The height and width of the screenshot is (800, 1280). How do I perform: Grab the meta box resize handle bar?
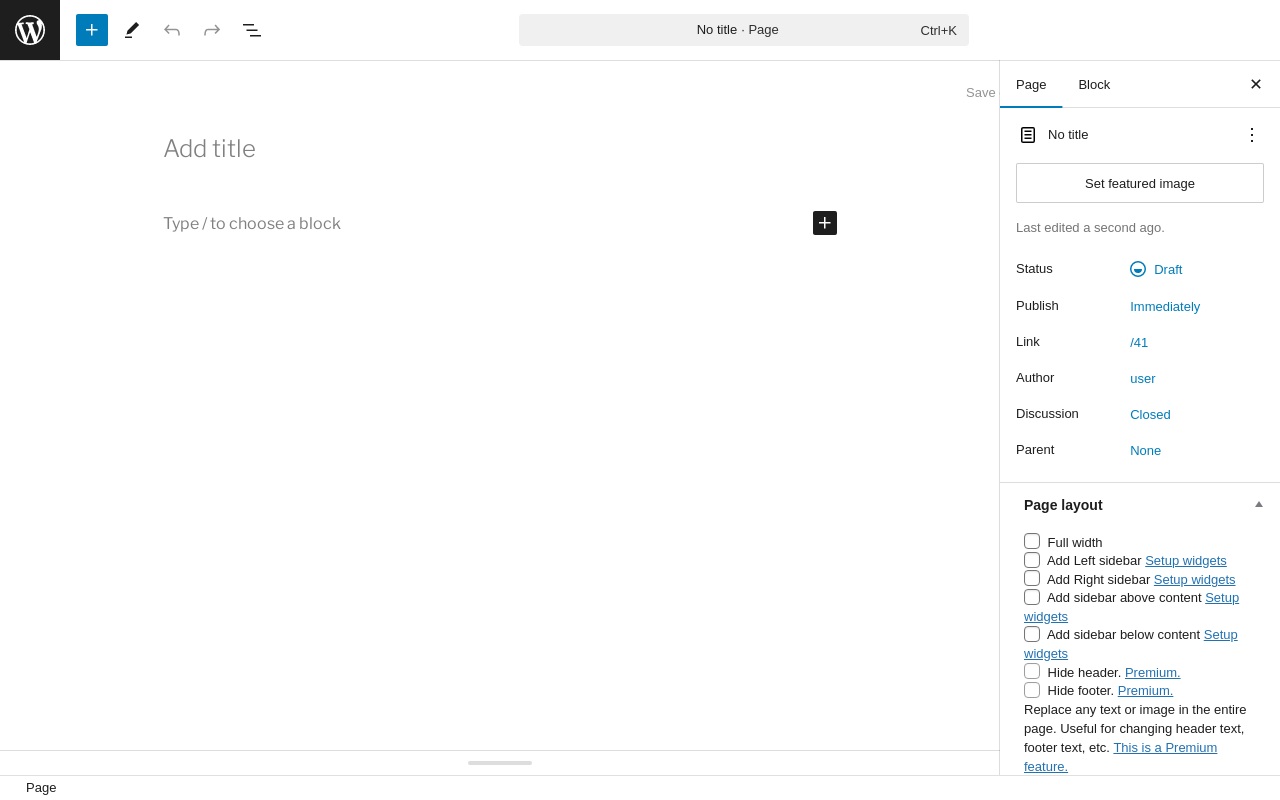[500, 763]
